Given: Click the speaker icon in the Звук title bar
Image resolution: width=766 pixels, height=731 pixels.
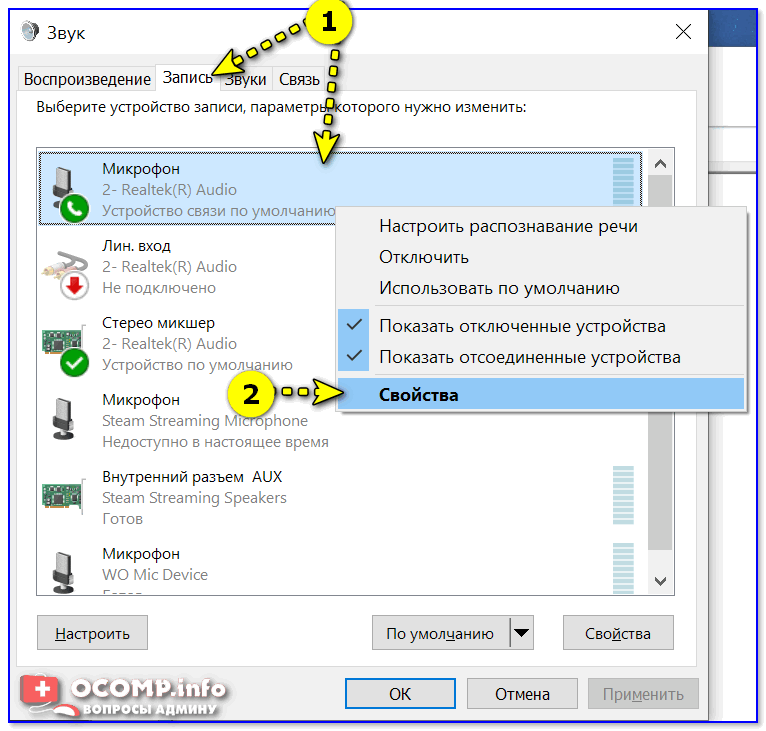Looking at the screenshot, I should 30,32.
